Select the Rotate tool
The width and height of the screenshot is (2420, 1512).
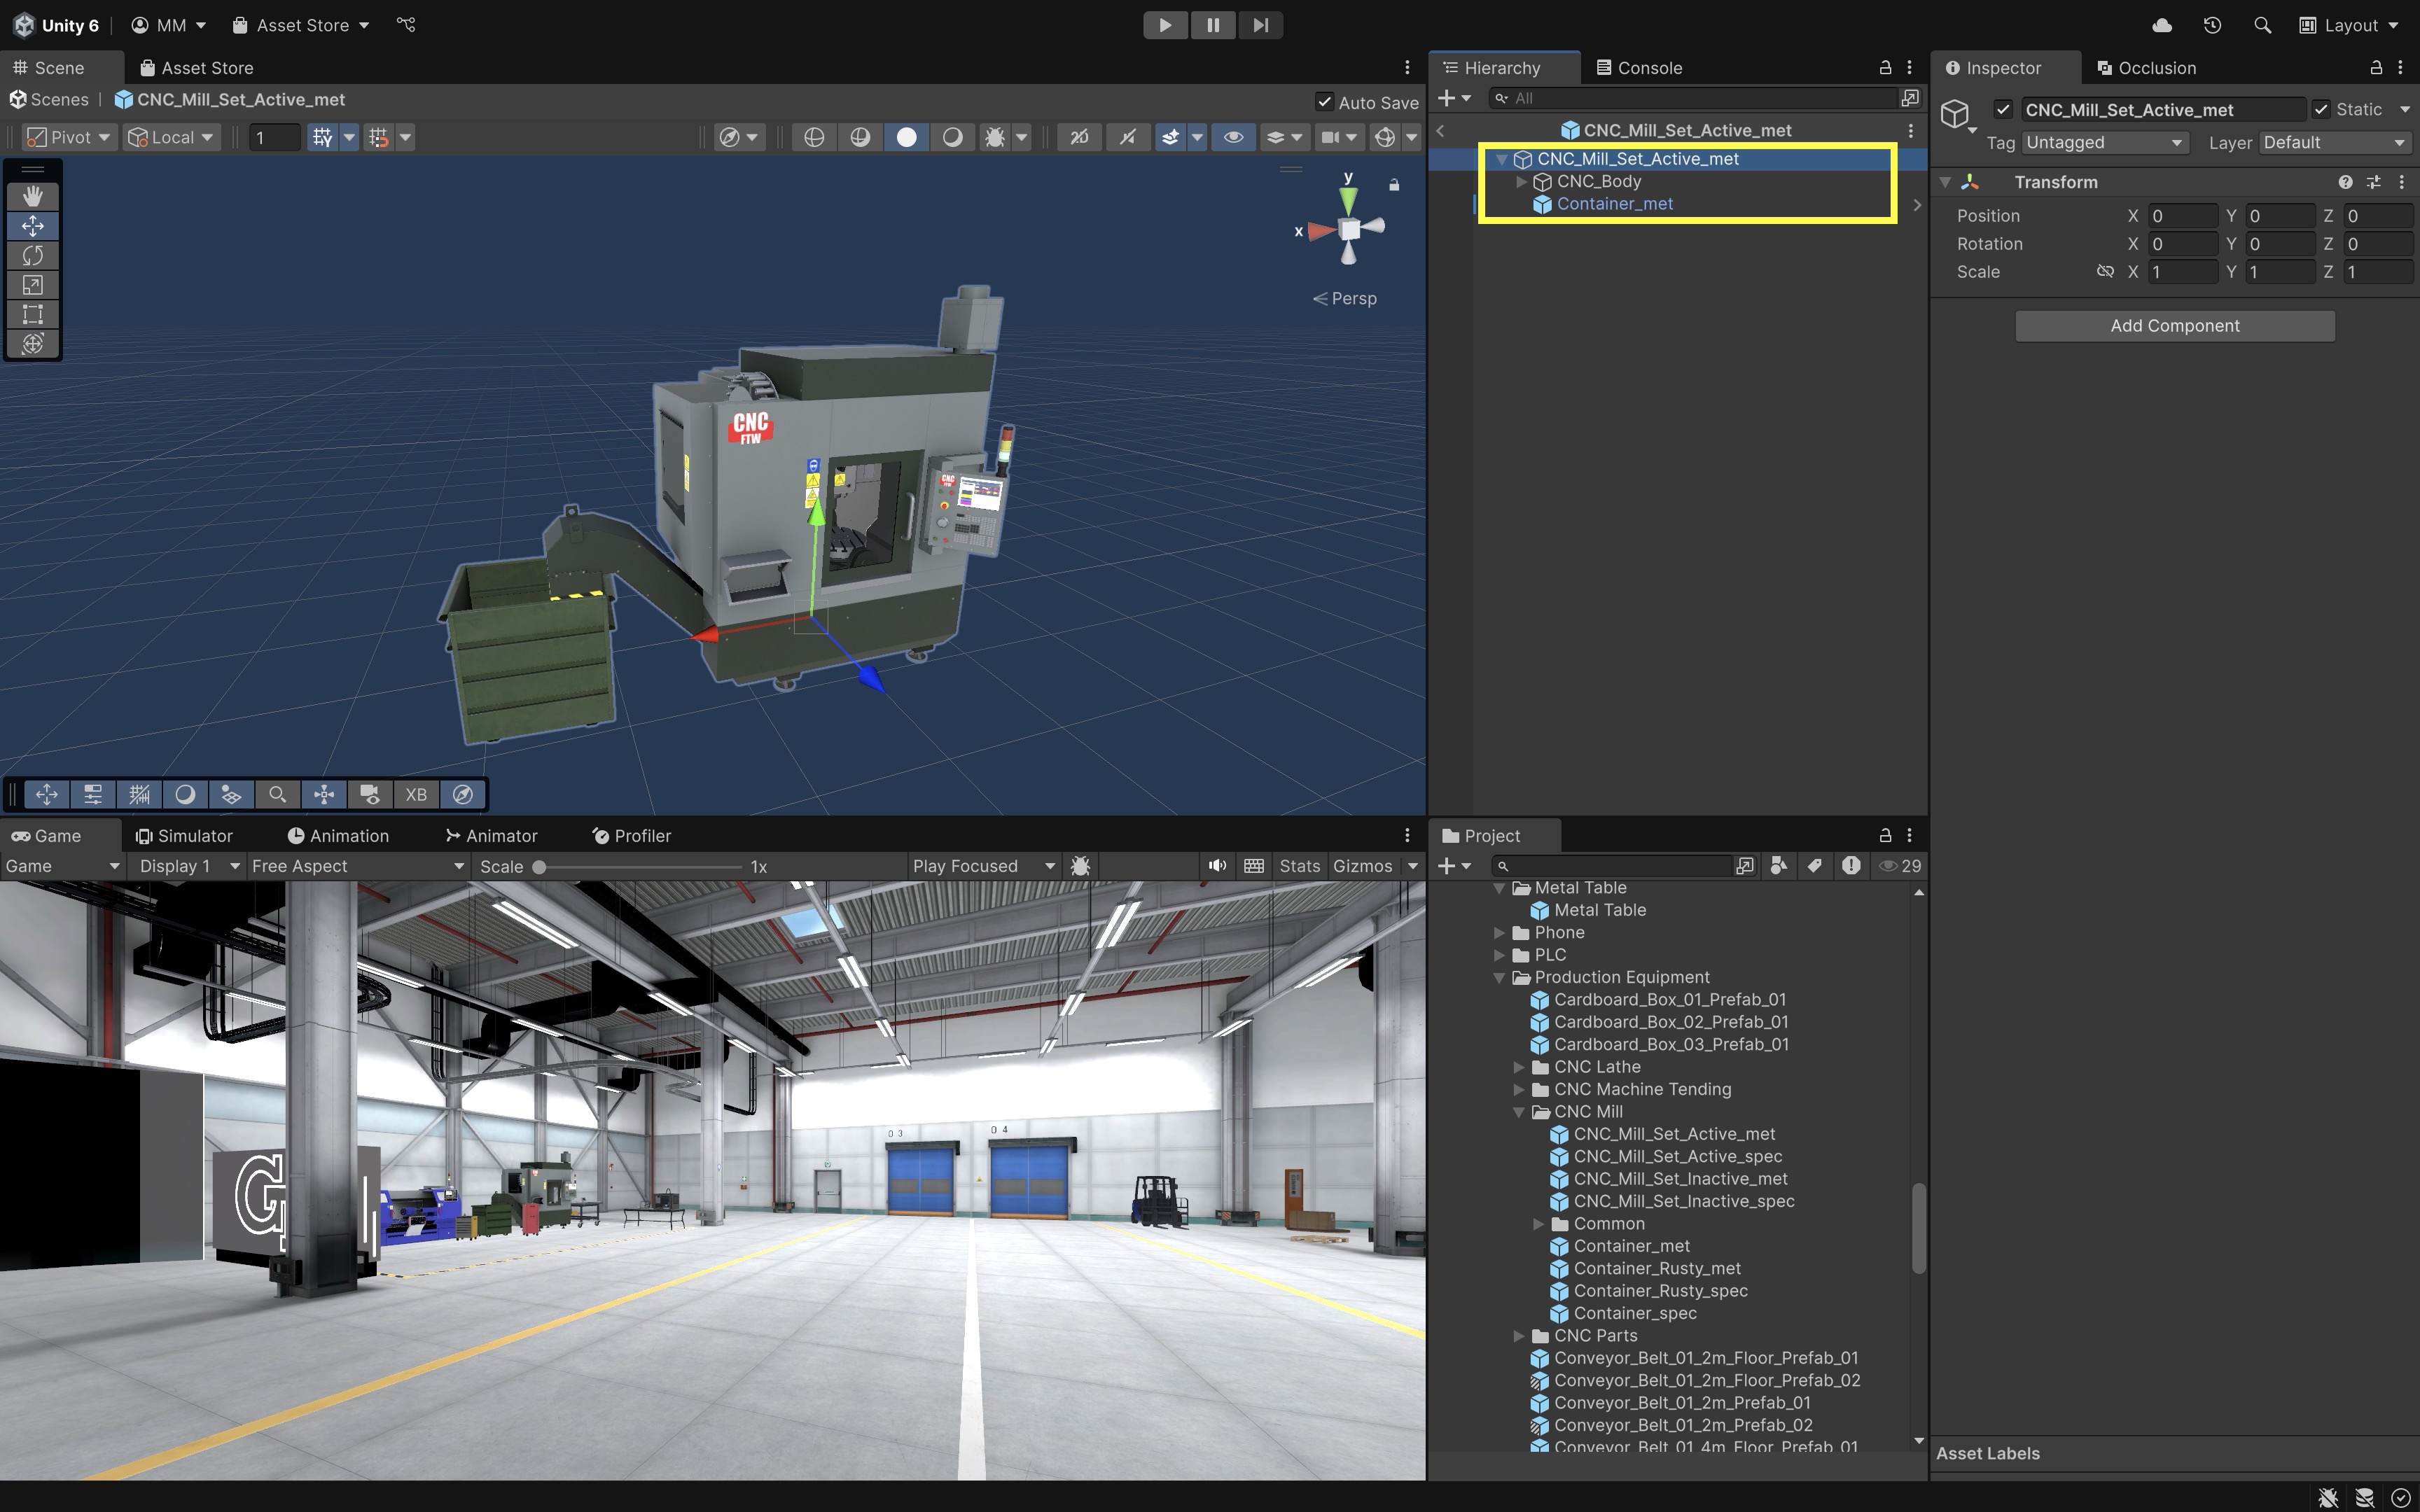coord(32,255)
